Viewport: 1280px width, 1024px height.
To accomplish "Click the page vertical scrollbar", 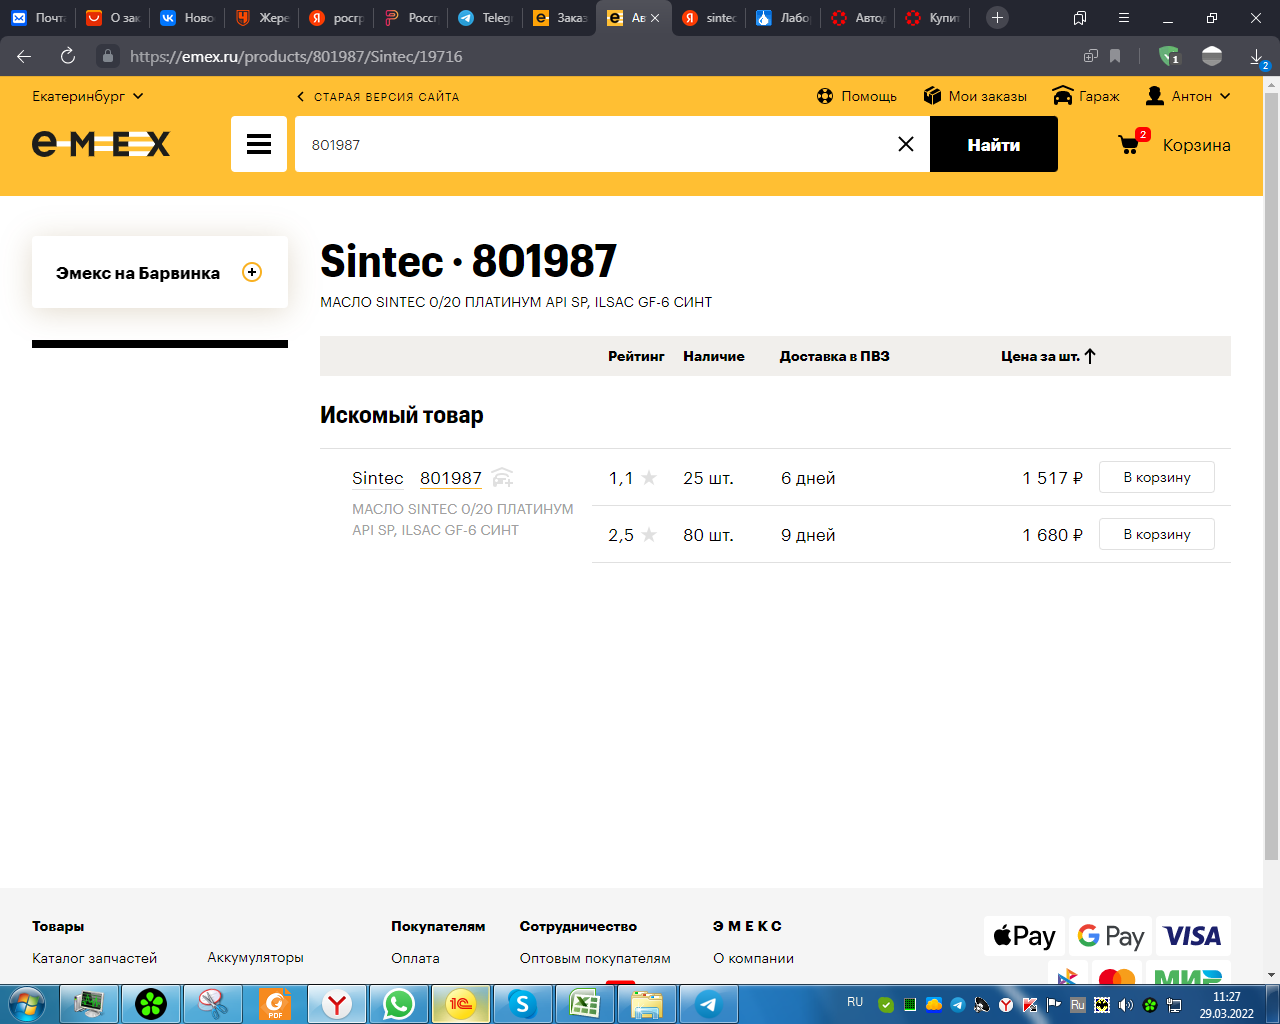I will (x=1271, y=477).
